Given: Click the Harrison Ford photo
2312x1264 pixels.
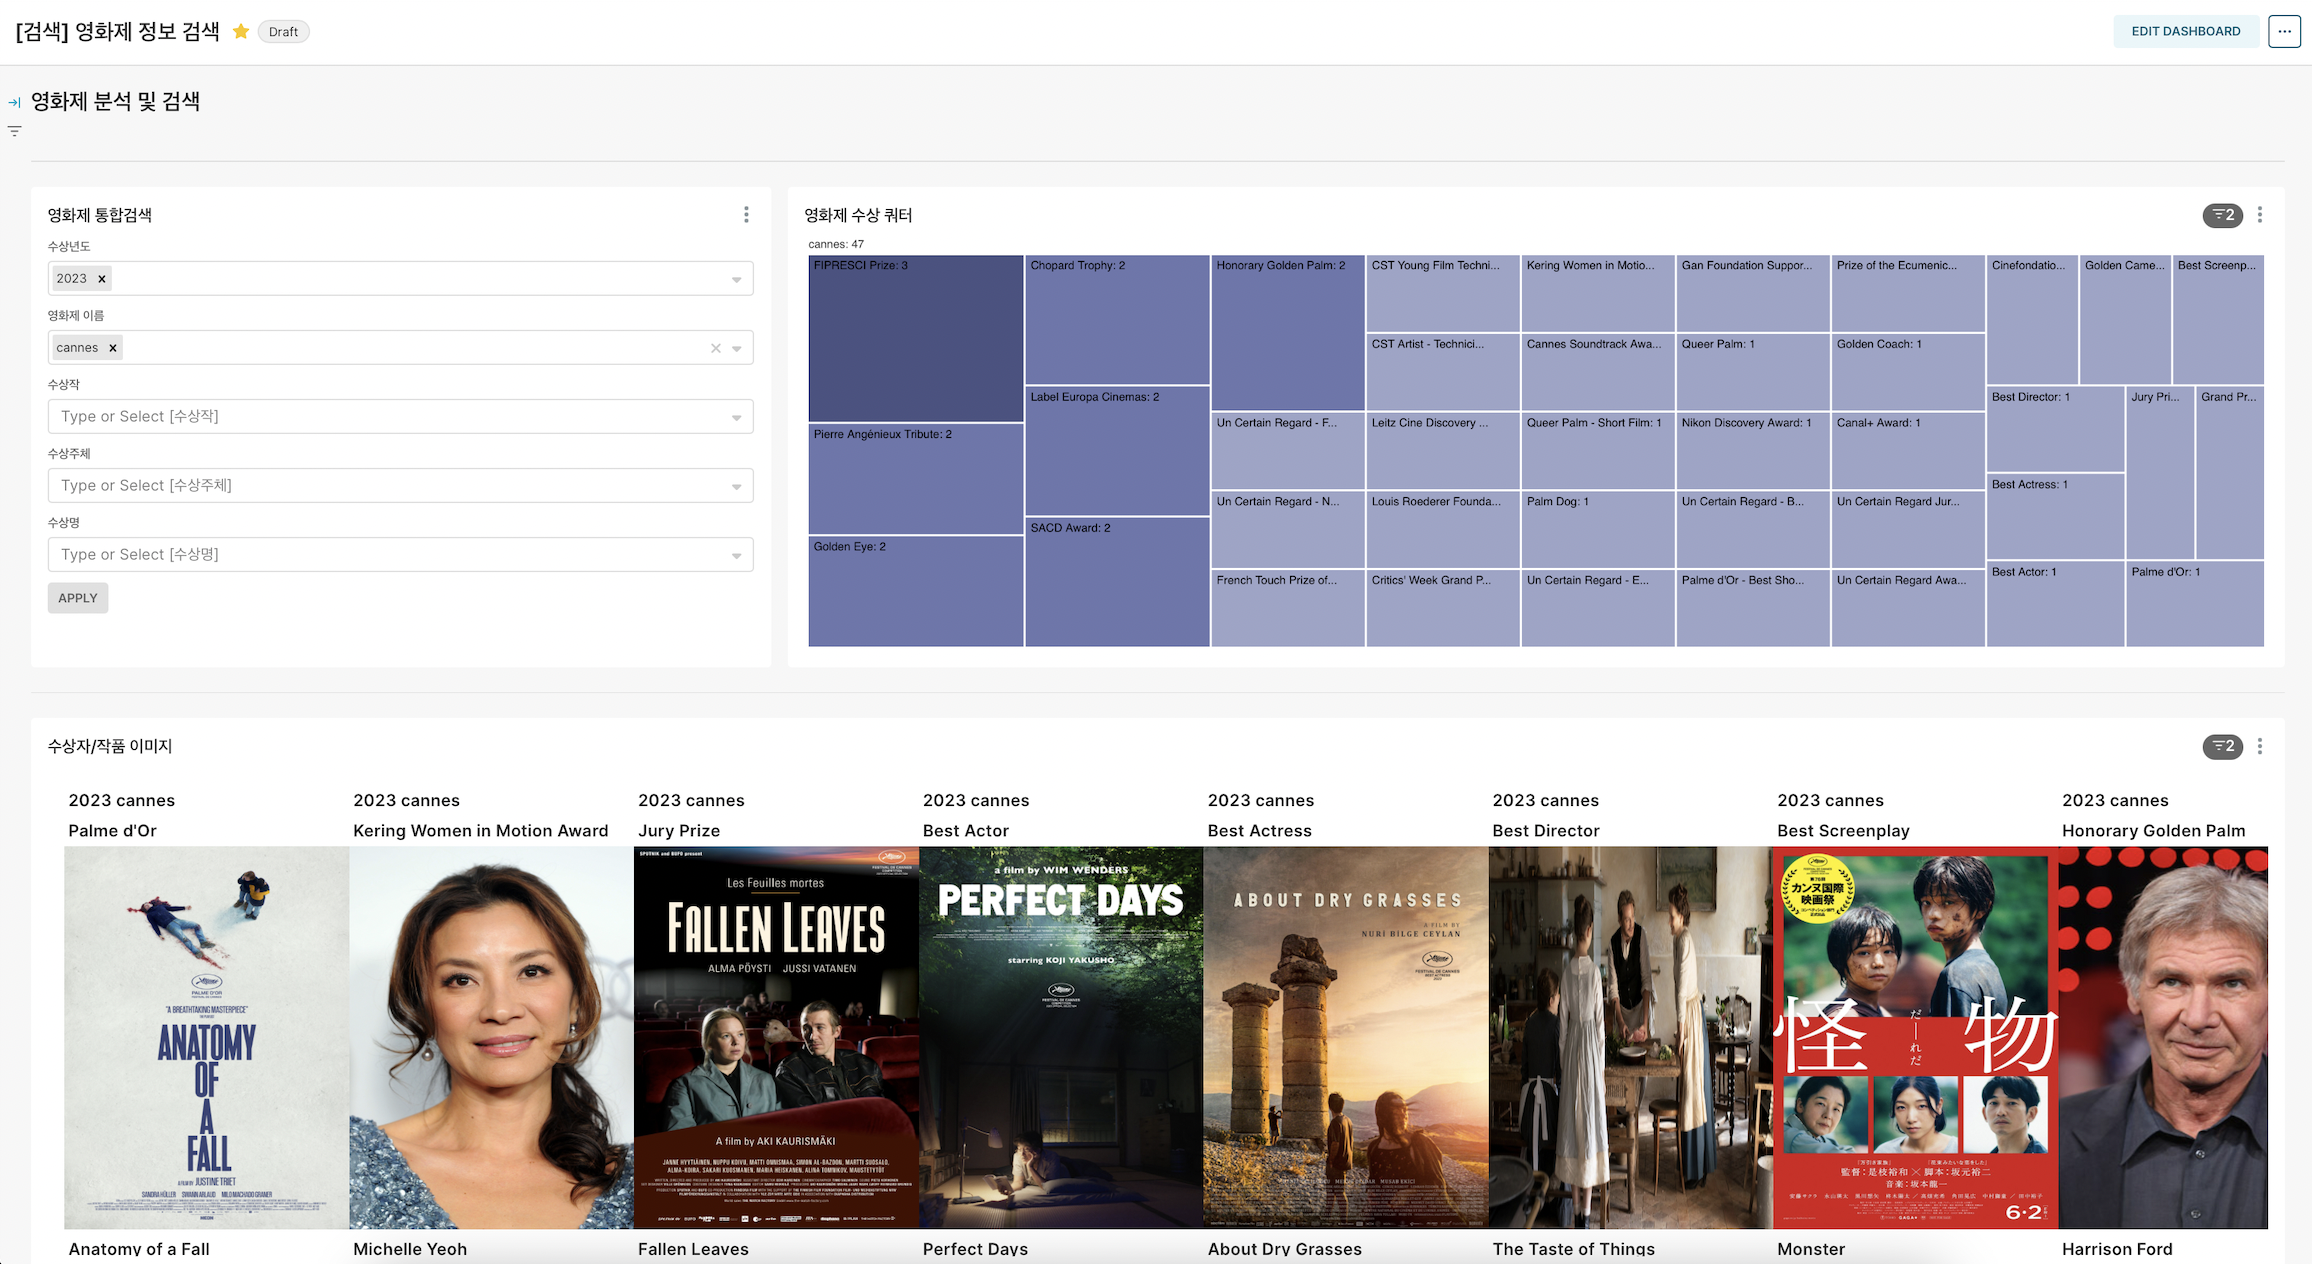Looking at the screenshot, I should (x=2163, y=1038).
